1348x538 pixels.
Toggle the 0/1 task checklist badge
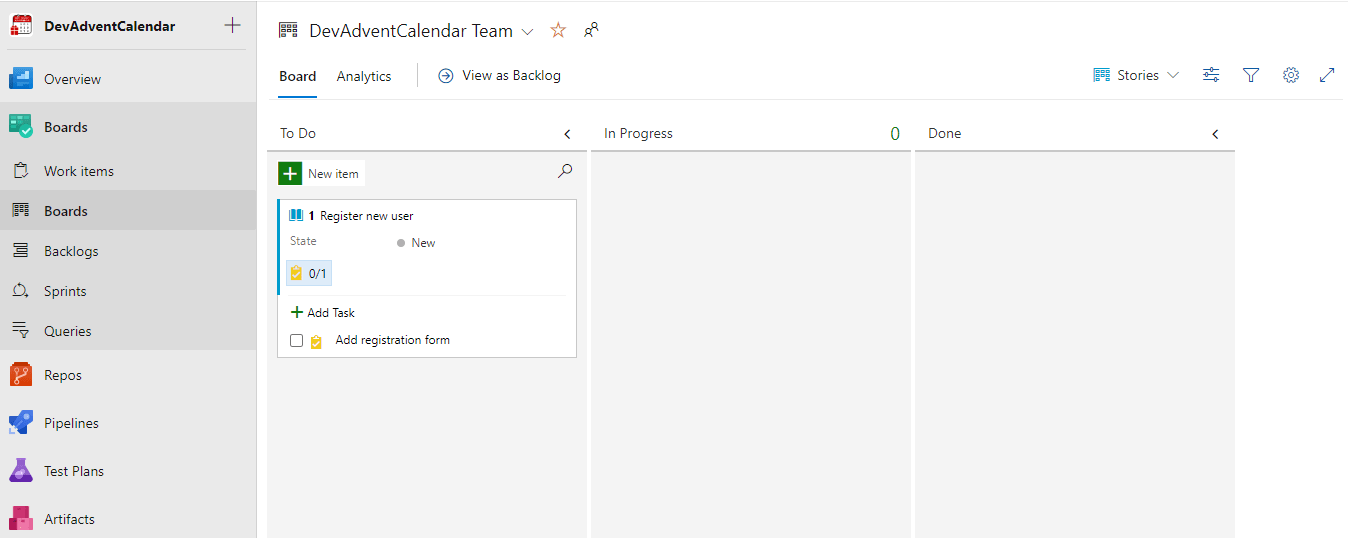coord(309,273)
